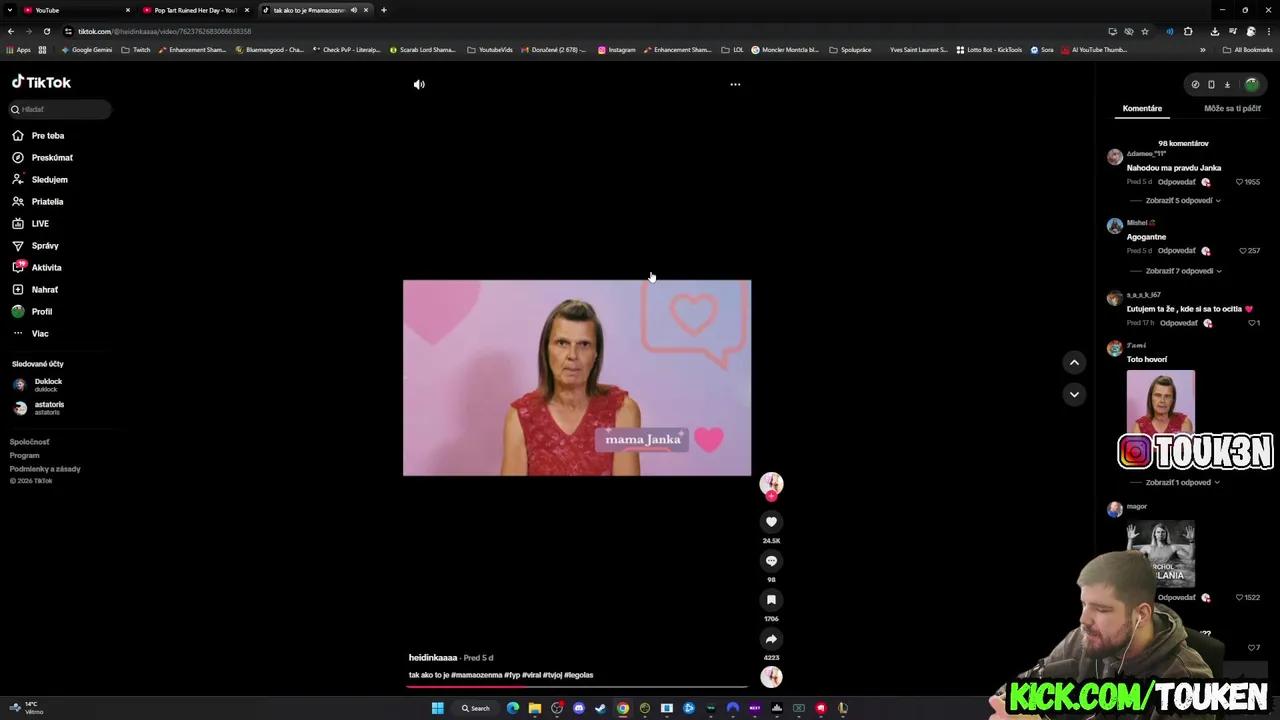
Task: Expand Zobraziť 7 odpovedí replies
Action: click(x=1183, y=271)
